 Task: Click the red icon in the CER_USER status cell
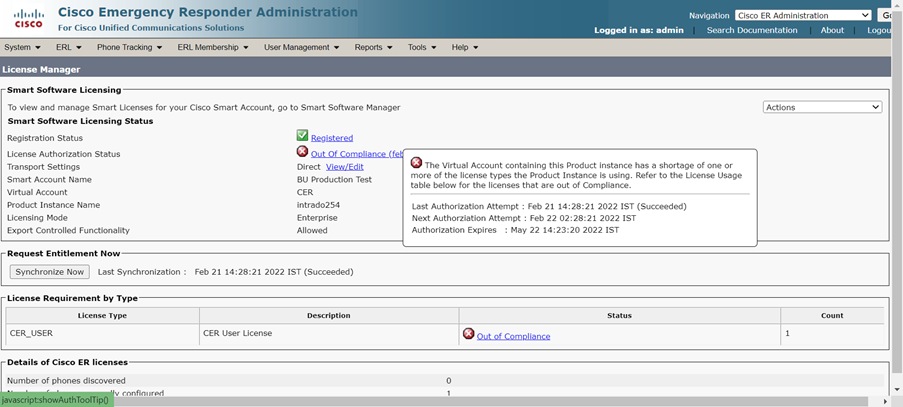pos(469,334)
